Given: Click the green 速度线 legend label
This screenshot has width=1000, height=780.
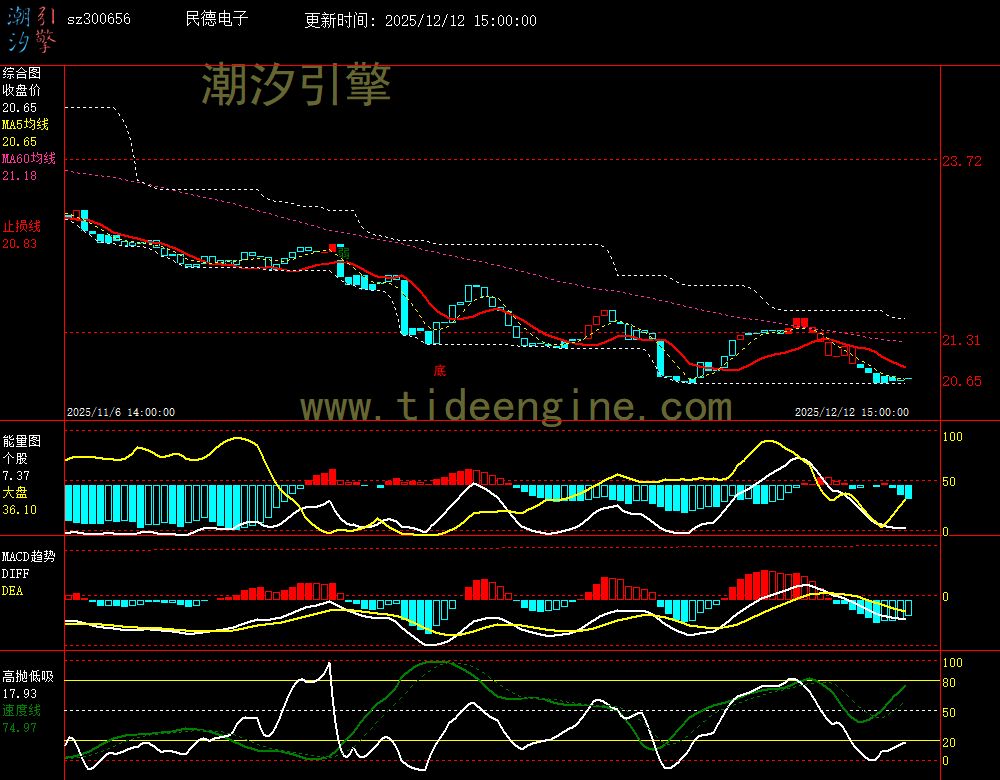Looking at the screenshot, I should coord(21,710).
